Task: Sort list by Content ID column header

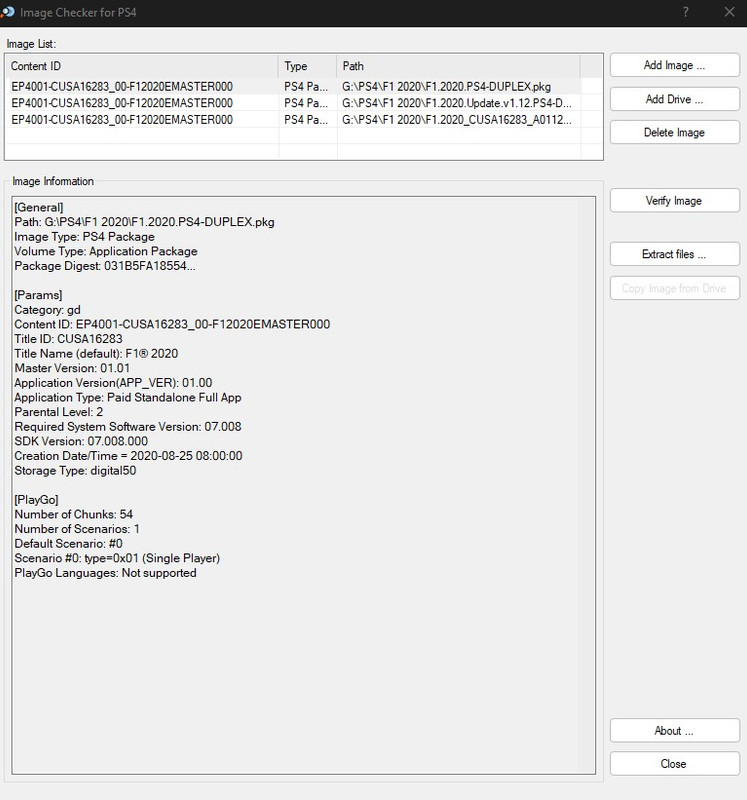Action: pos(142,66)
